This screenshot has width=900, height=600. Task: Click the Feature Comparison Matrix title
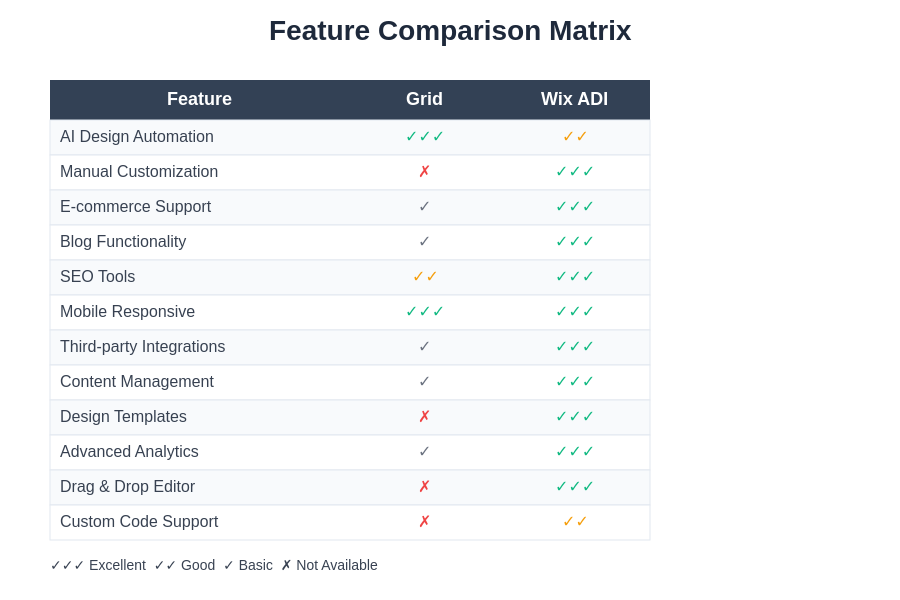tap(450, 31)
